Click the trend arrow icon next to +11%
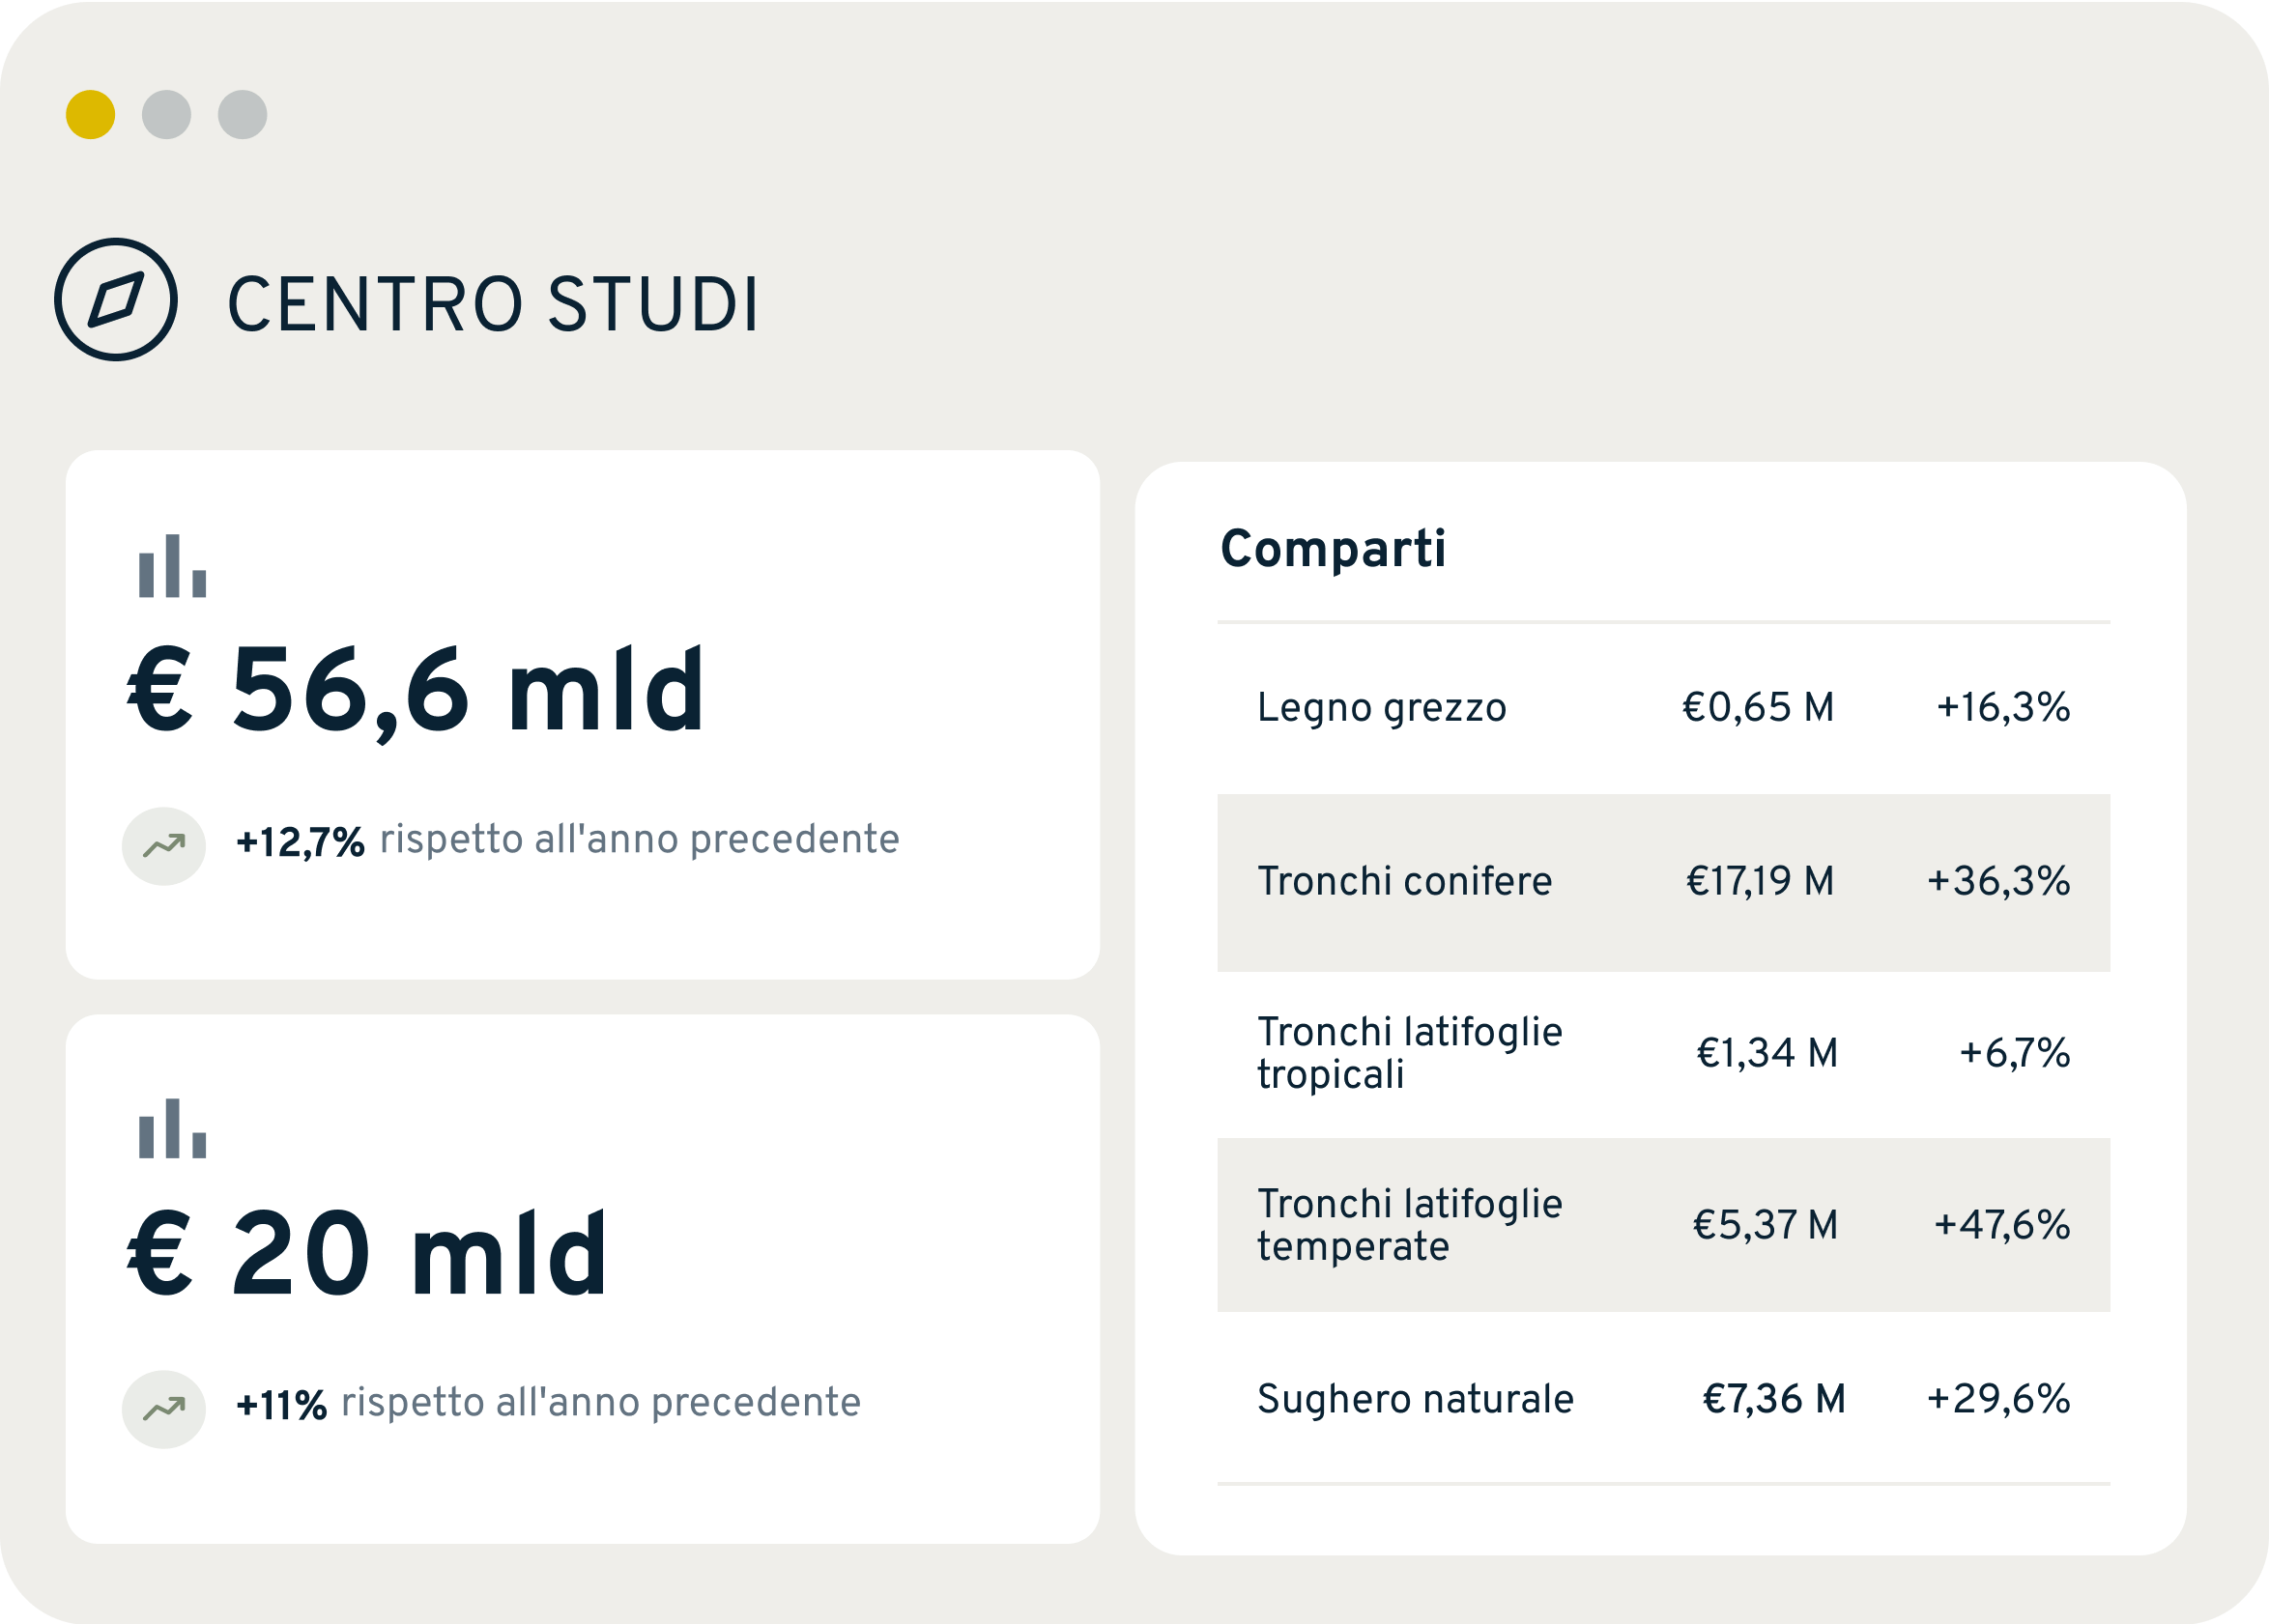 tap(164, 1410)
